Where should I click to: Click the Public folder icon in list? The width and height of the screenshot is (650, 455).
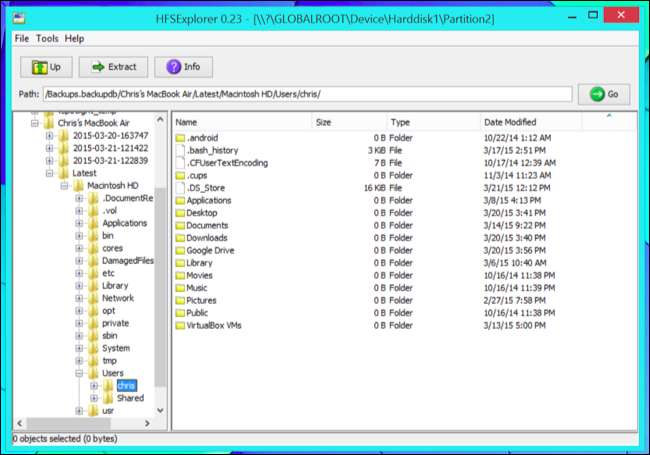[x=180, y=313]
